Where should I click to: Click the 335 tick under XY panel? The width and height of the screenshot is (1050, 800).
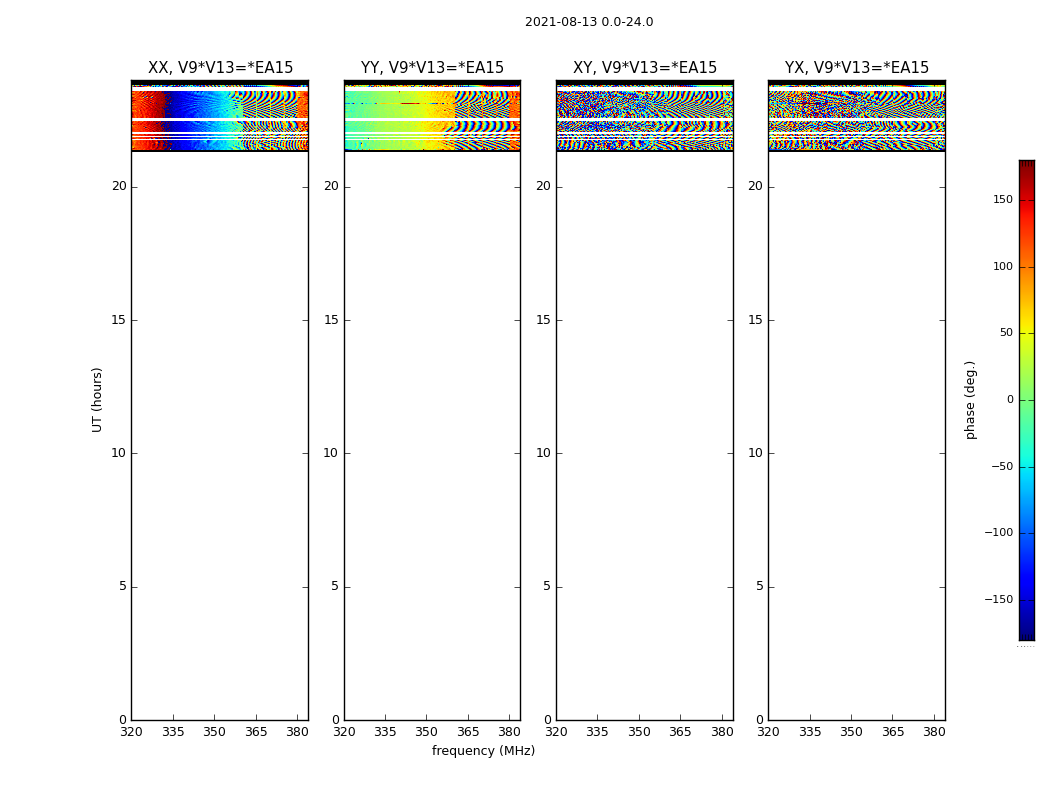597,732
